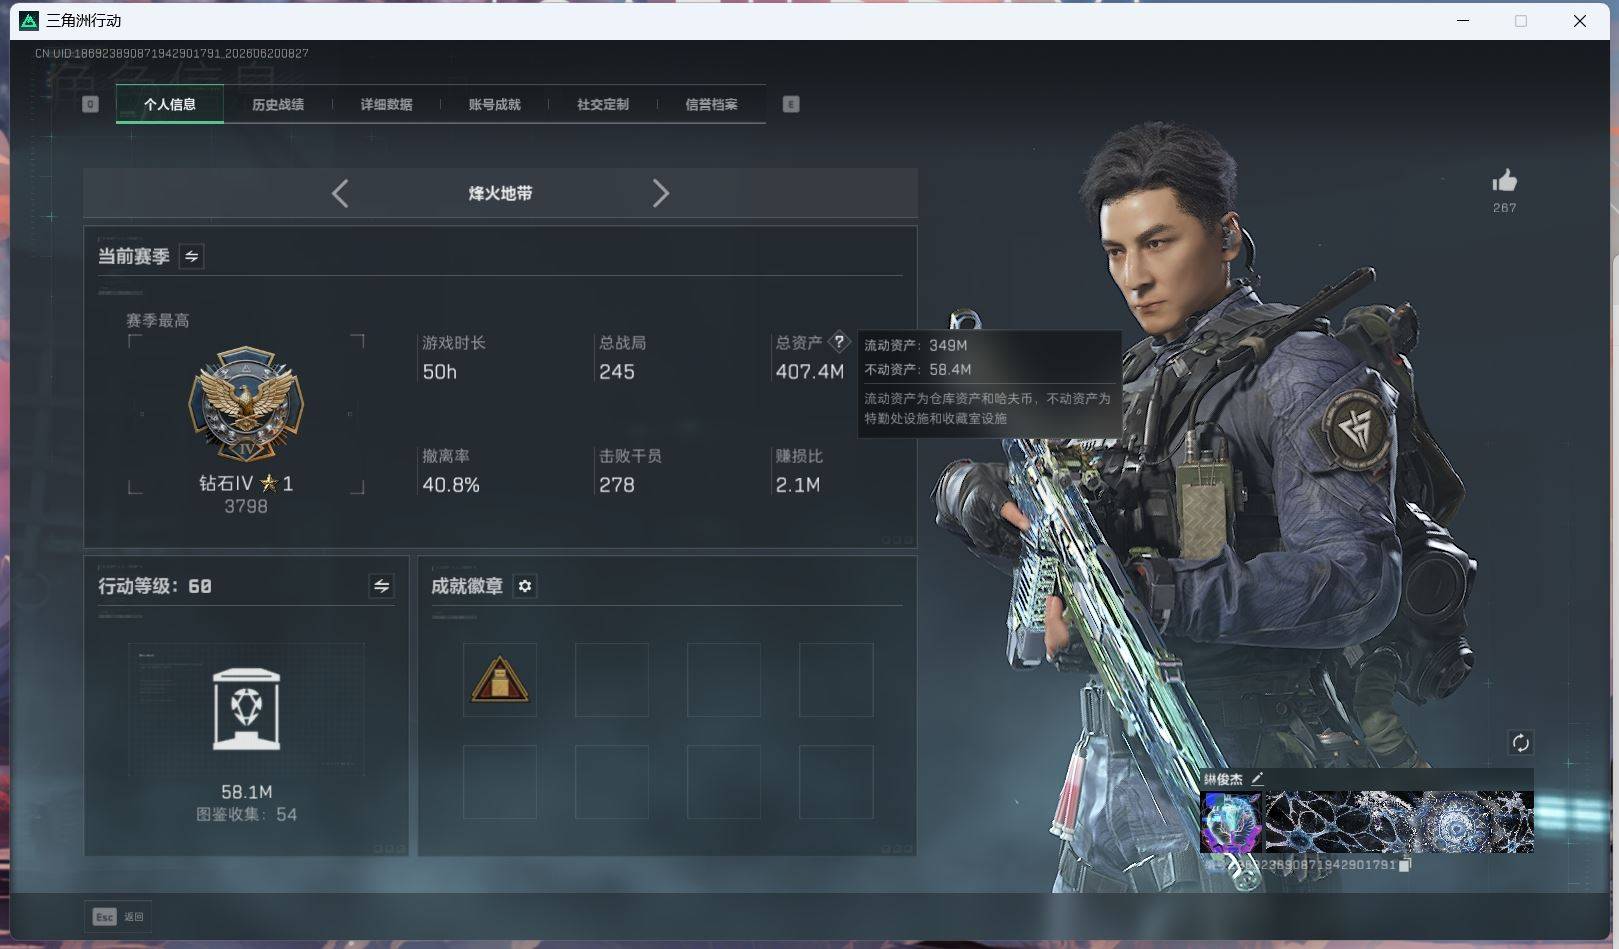Open the collection room display-case icon
This screenshot has width=1619, height=949.
click(x=246, y=710)
